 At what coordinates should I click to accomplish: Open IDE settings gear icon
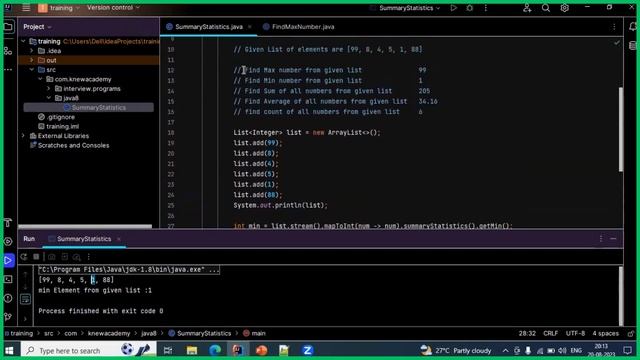pos(564,8)
